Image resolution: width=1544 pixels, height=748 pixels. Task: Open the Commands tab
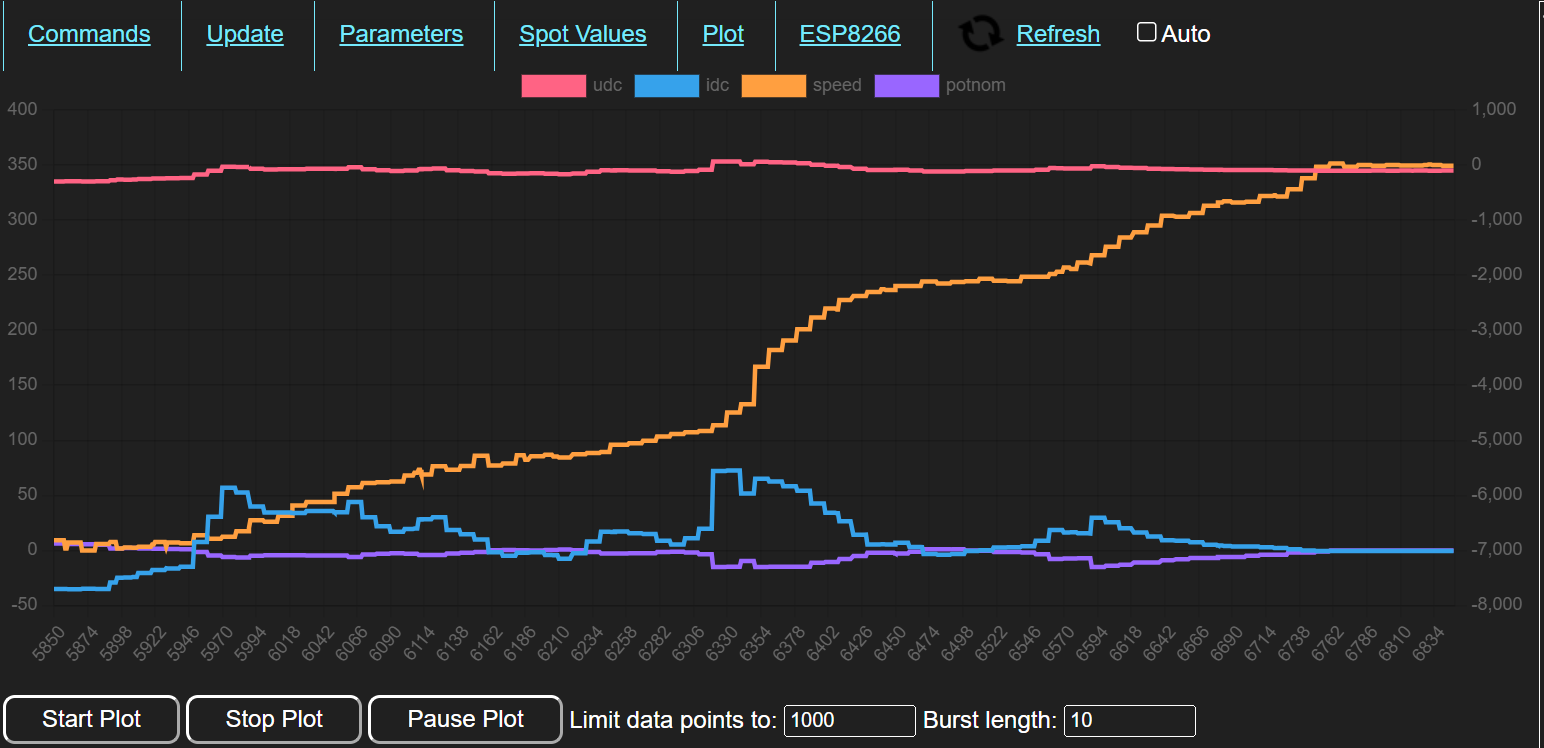tap(89, 34)
